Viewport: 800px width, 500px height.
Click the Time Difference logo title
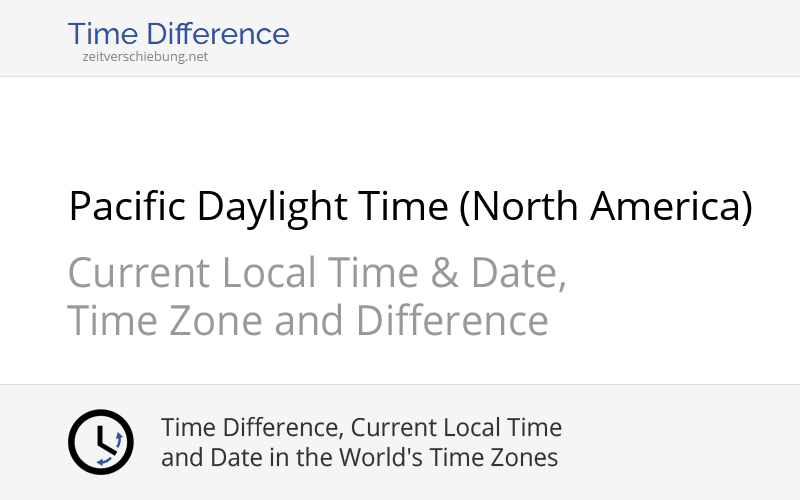coord(178,34)
